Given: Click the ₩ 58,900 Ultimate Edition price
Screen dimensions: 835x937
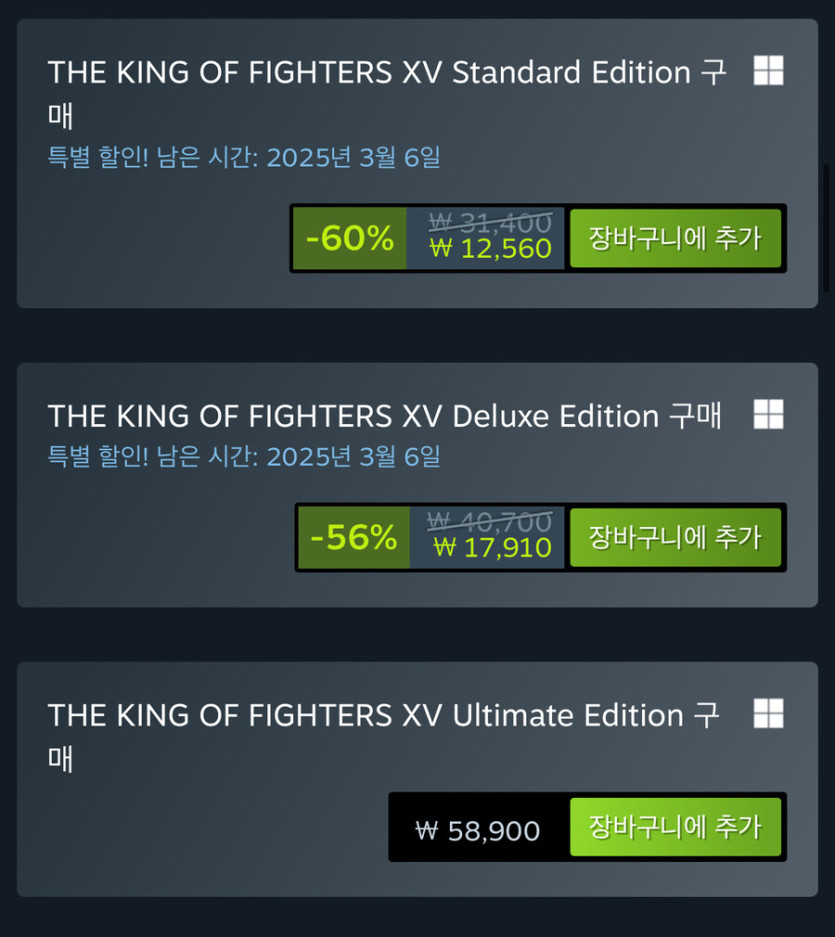Looking at the screenshot, I should 478,830.
